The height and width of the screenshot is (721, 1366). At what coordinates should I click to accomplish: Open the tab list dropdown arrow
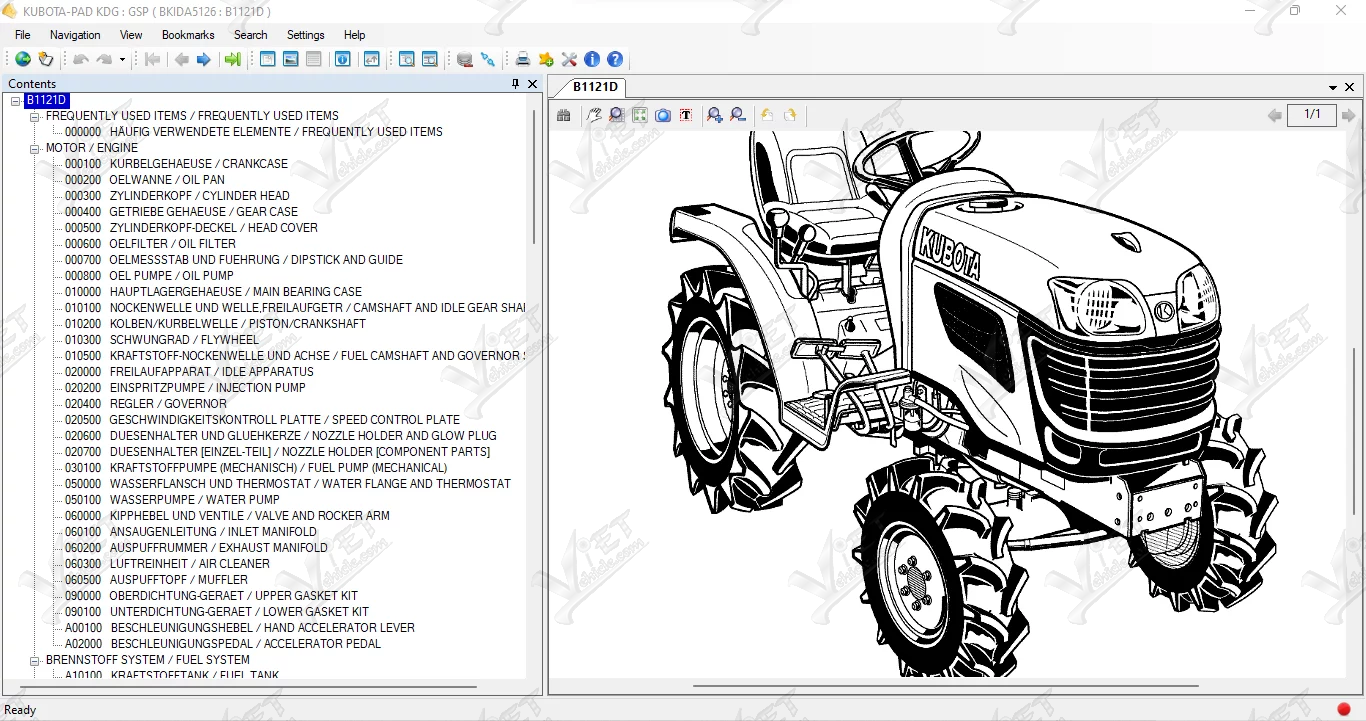click(1333, 88)
